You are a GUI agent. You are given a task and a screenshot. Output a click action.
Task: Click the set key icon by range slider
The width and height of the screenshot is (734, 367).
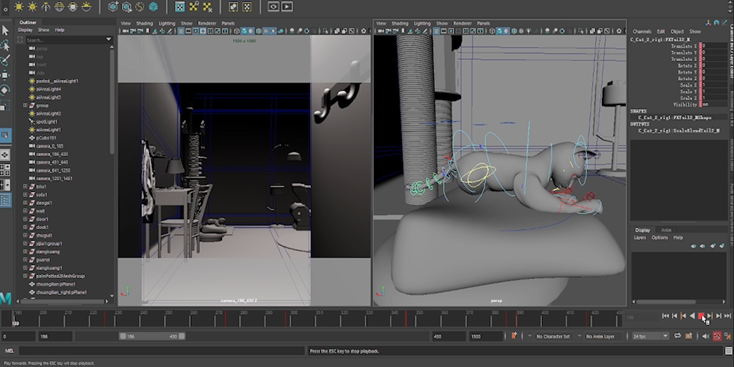(x=514, y=336)
